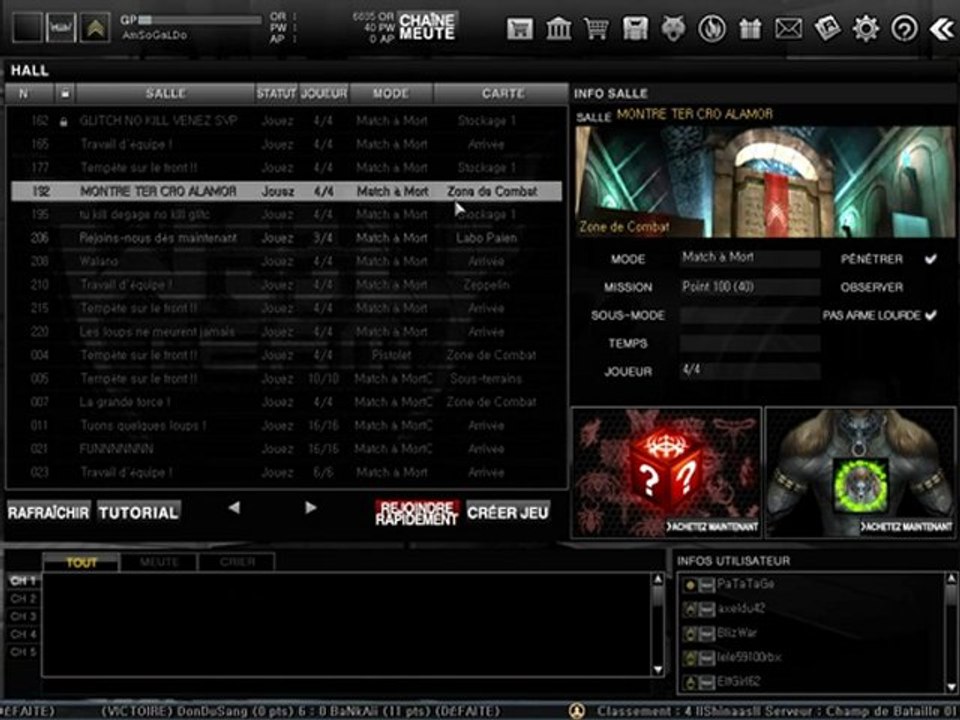Open the gift box icon
The height and width of the screenshot is (720, 960).
point(750,28)
